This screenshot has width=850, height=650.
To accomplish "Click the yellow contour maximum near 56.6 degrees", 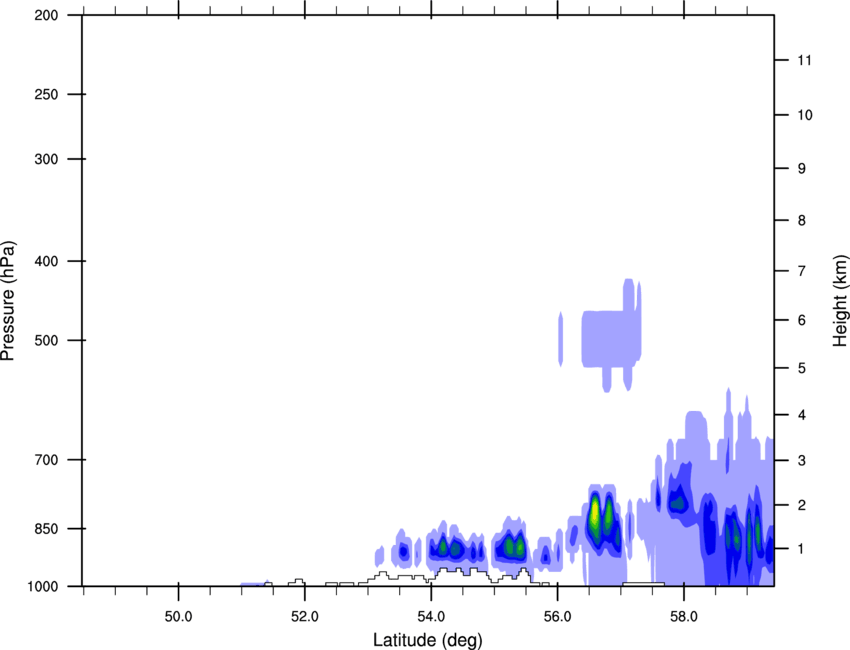I will point(595,511).
